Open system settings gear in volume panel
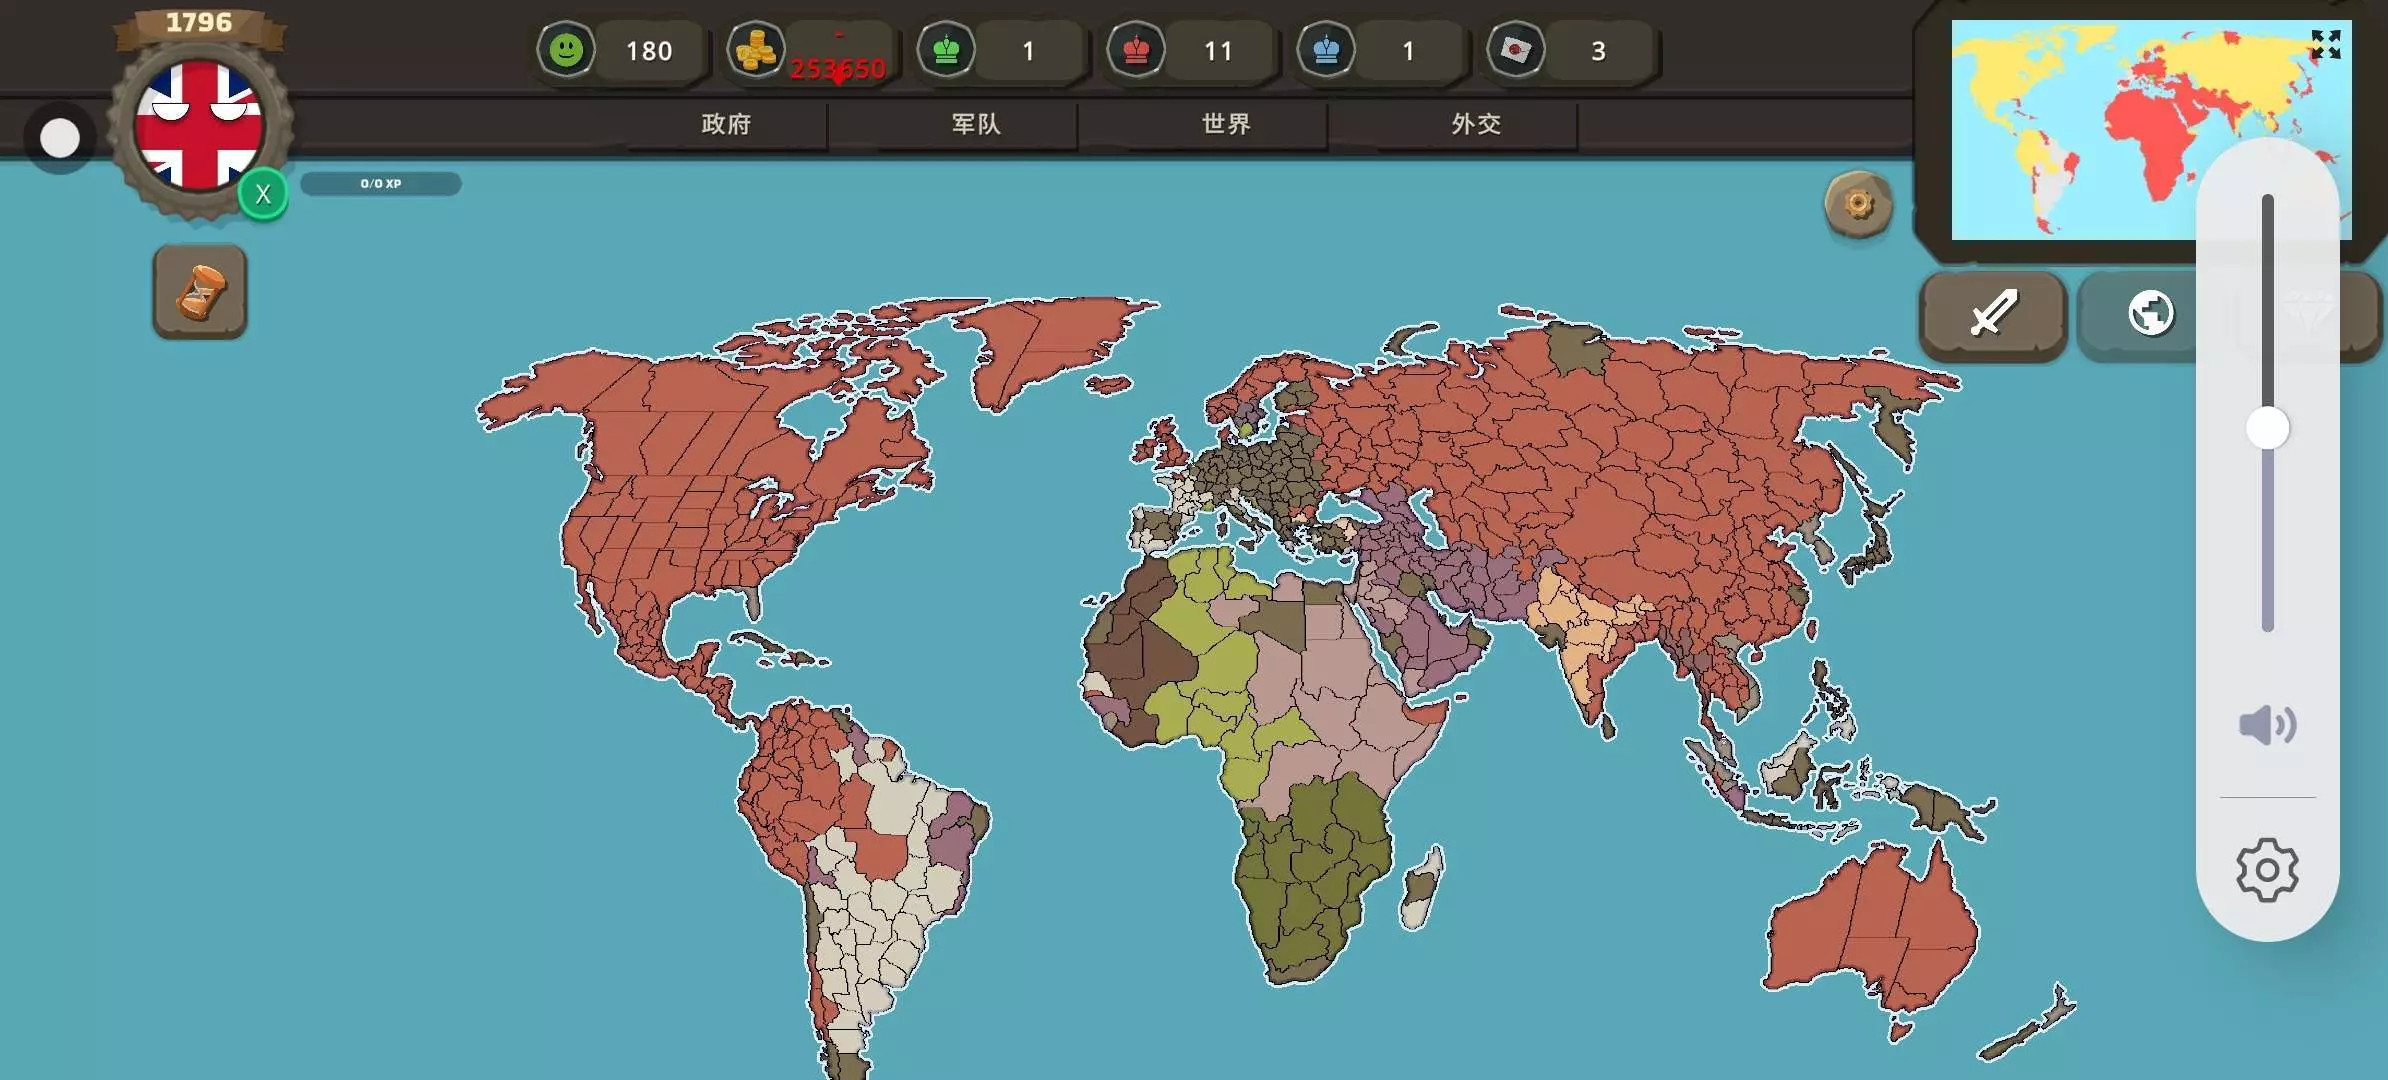 pos(2267,870)
